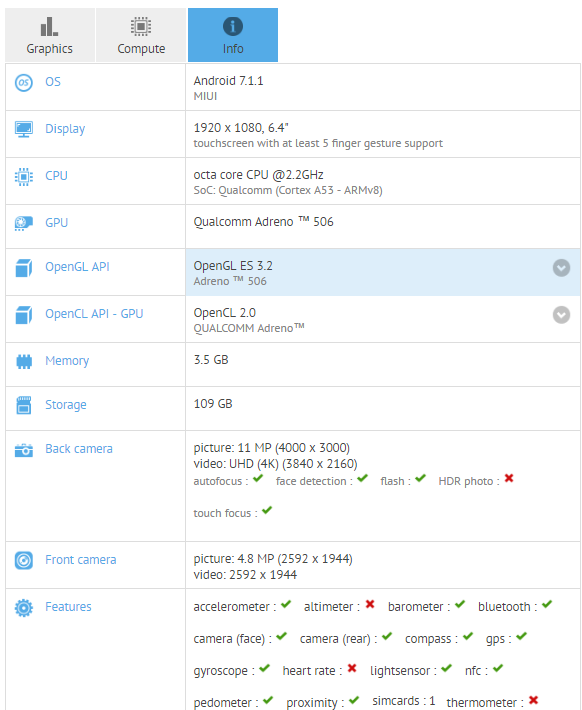582x710 pixels.
Task: Click the Back camera icon
Action: tap(24, 450)
